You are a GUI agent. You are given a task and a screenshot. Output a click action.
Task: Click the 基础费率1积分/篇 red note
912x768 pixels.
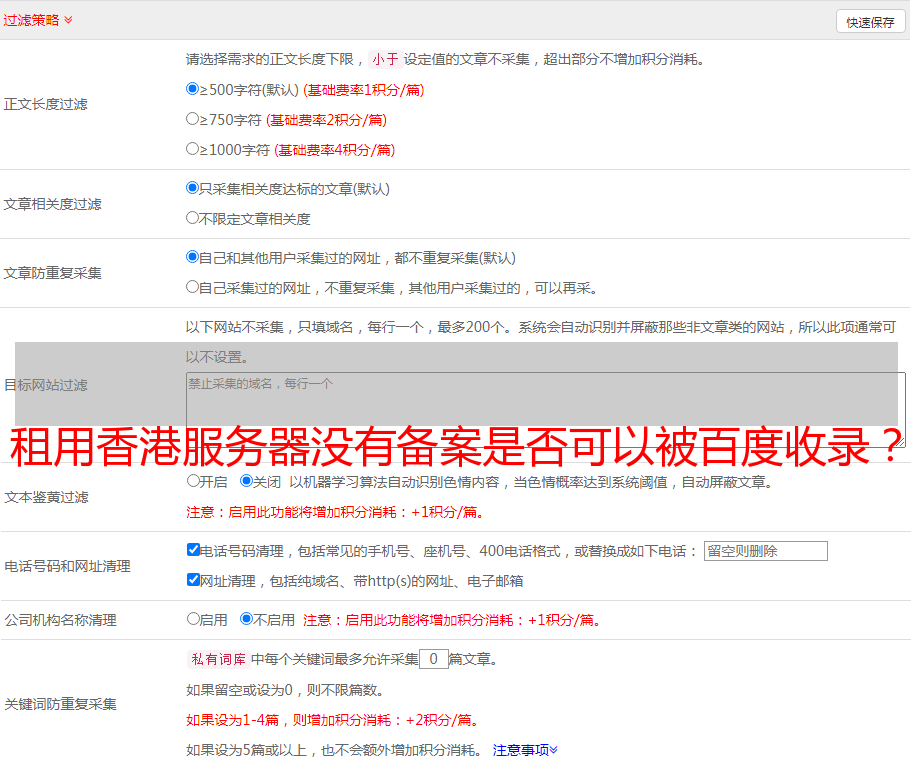[364, 90]
